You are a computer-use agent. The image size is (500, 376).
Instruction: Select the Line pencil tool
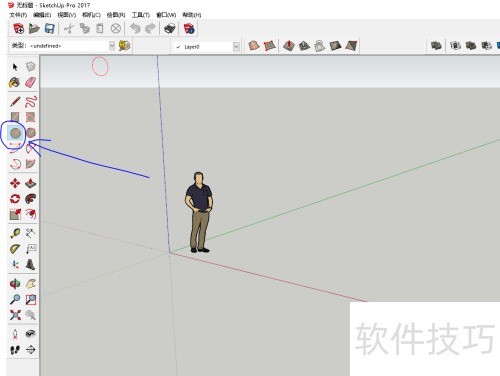pos(15,101)
